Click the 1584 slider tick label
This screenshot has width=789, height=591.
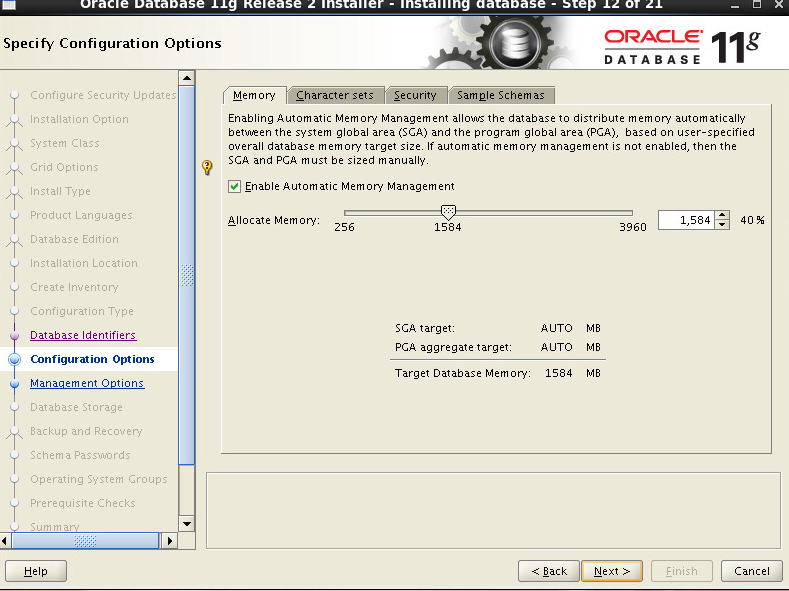point(447,227)
